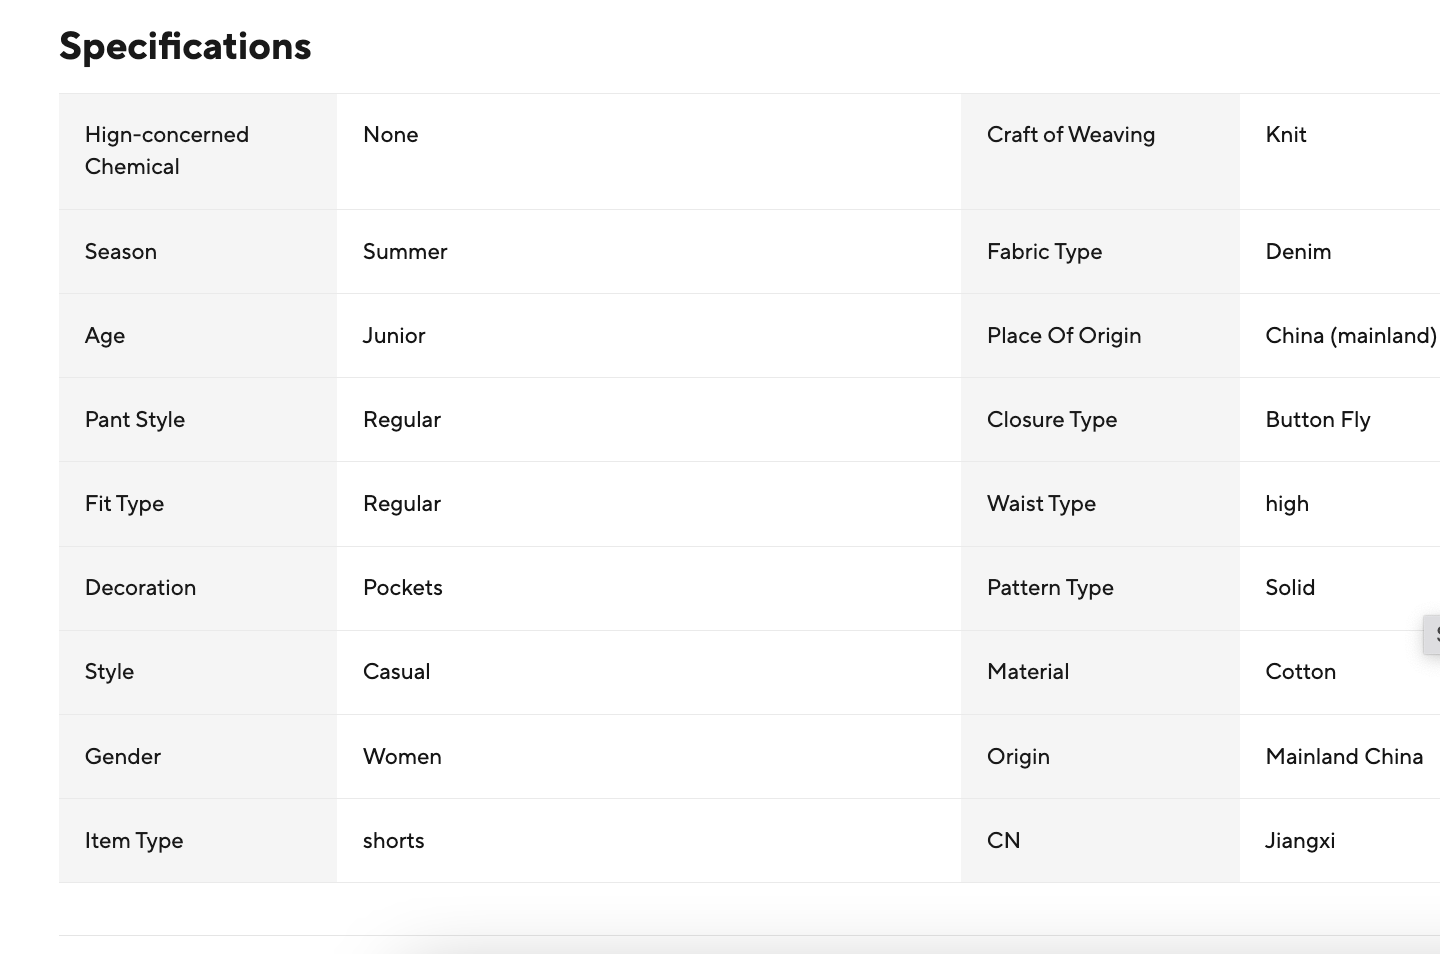This screenshot has height=954, width=1440.
Task: Select the Hign-concerned Chemical label
Action: tap(167, 151)
